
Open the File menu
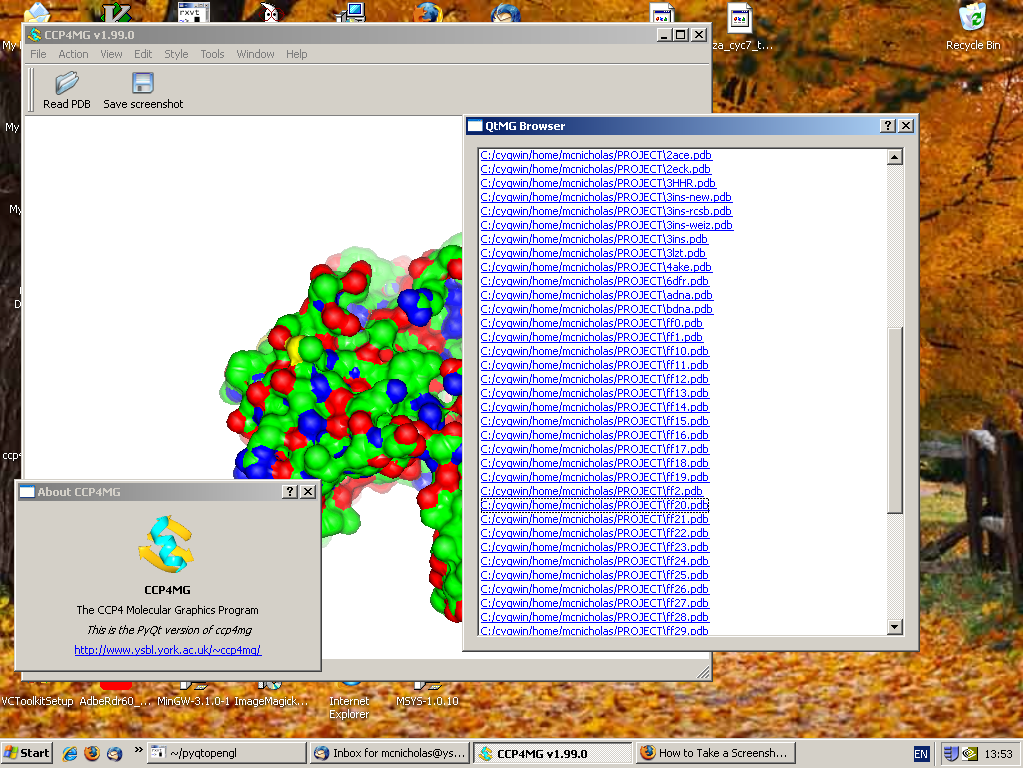[x=39, y=54]
